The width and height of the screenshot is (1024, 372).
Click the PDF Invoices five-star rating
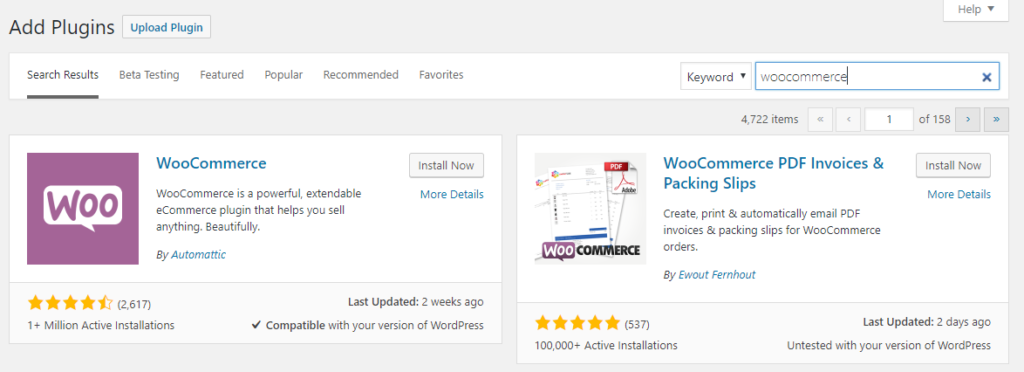click(577, 322)
